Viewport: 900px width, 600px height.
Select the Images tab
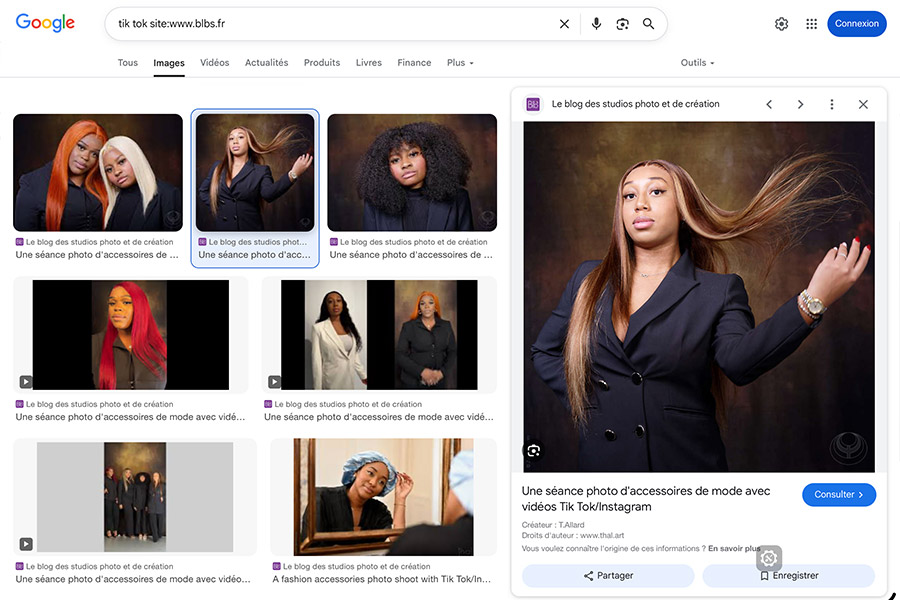click(x=169, y=63)
